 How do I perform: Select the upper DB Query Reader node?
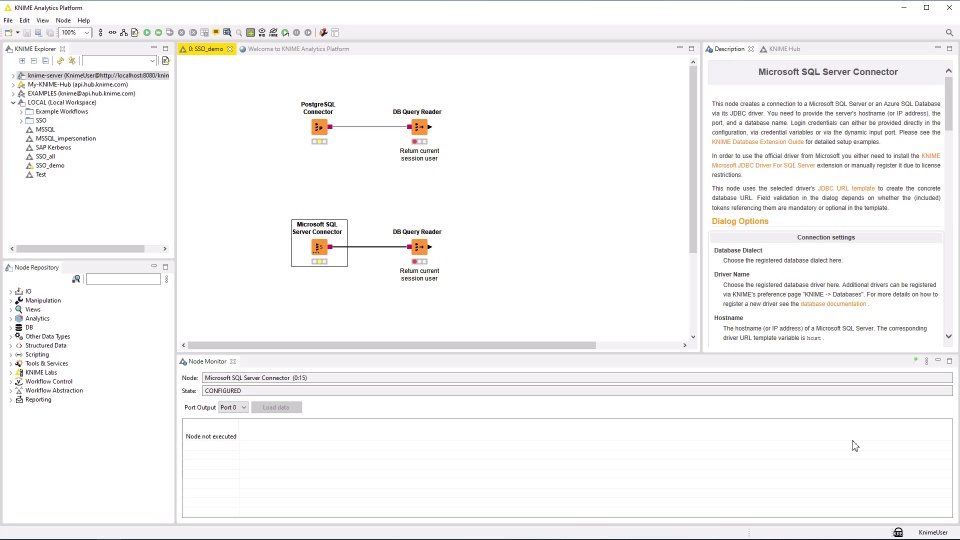419,127
